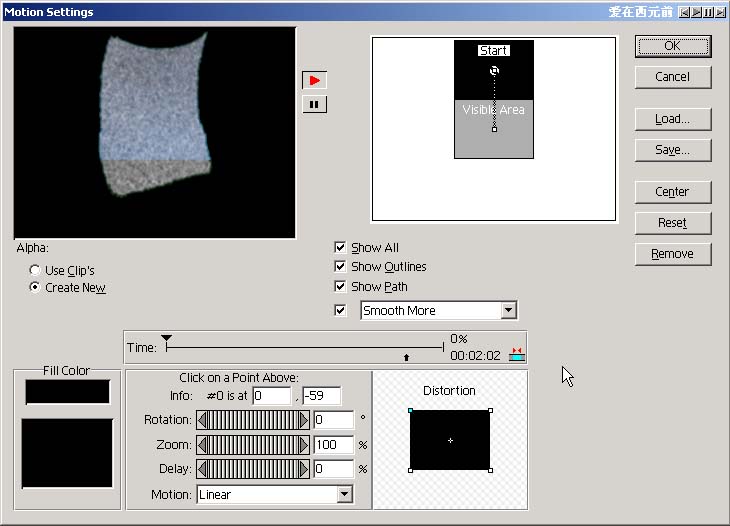Select top-right distortion corner handle
Viewport: 730px width, 526px height.
click(490, 411)
